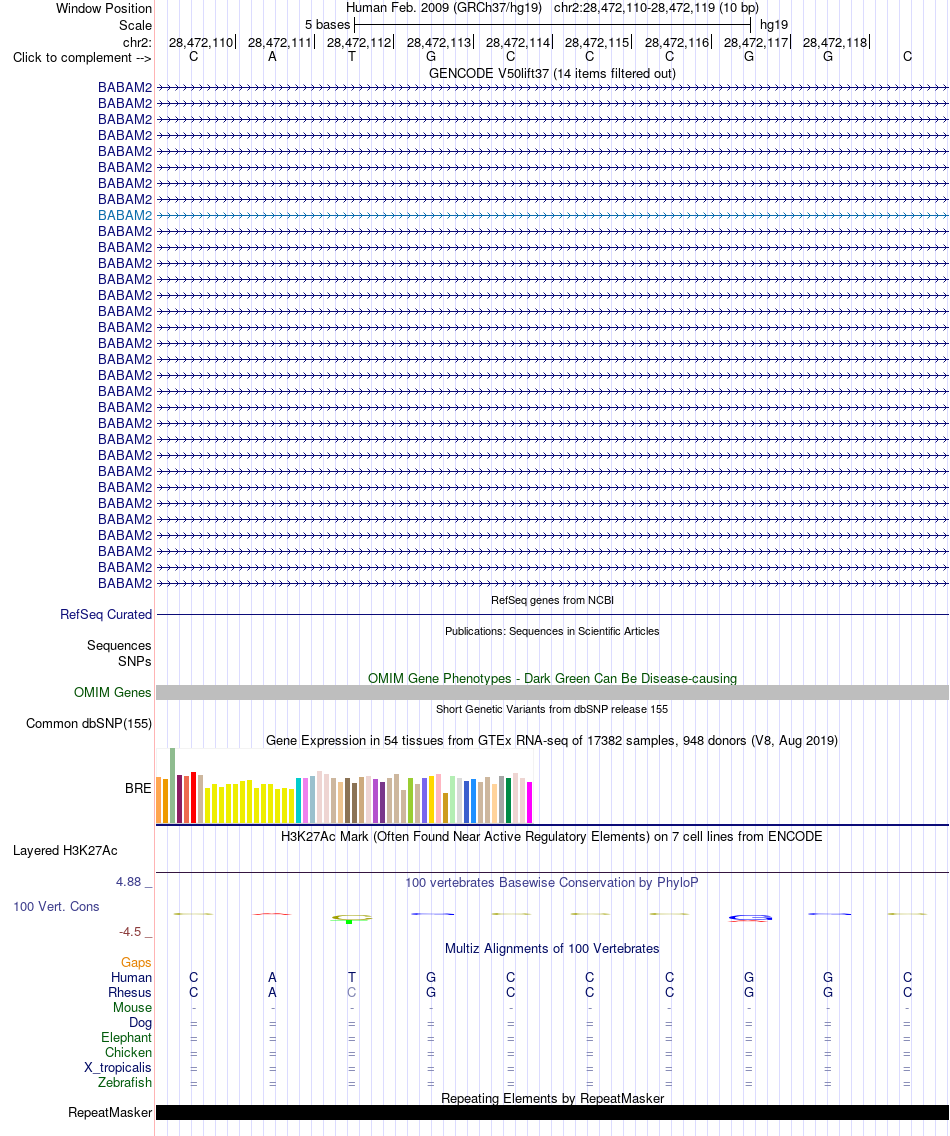Click the Sequences track label
The image size is (950, 1136).
[119, 646]
